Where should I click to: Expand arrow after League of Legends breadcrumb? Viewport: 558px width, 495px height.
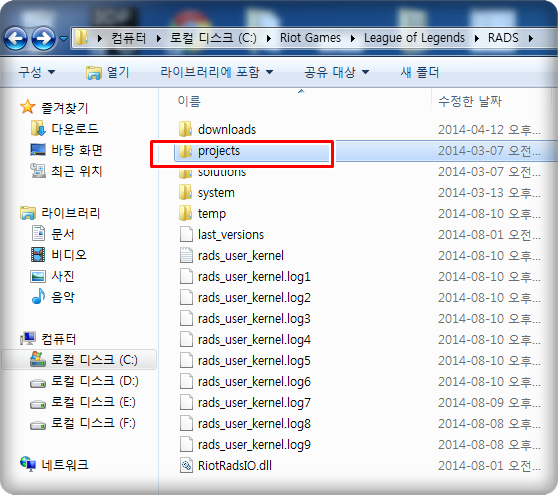tap(477, 38)
